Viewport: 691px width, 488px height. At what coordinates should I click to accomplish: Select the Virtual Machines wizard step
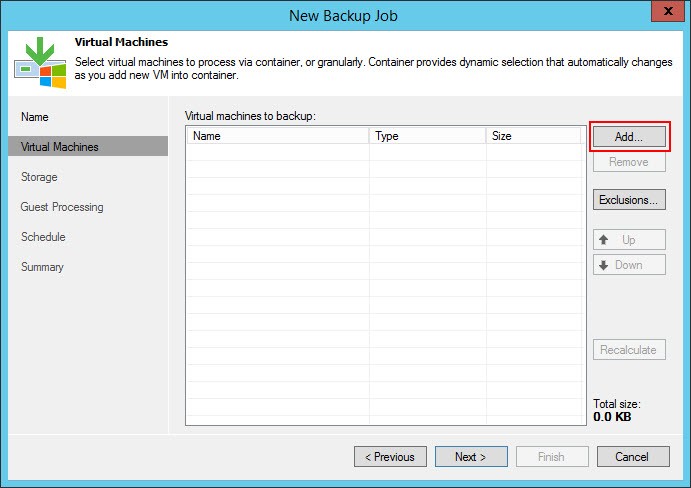88,146
